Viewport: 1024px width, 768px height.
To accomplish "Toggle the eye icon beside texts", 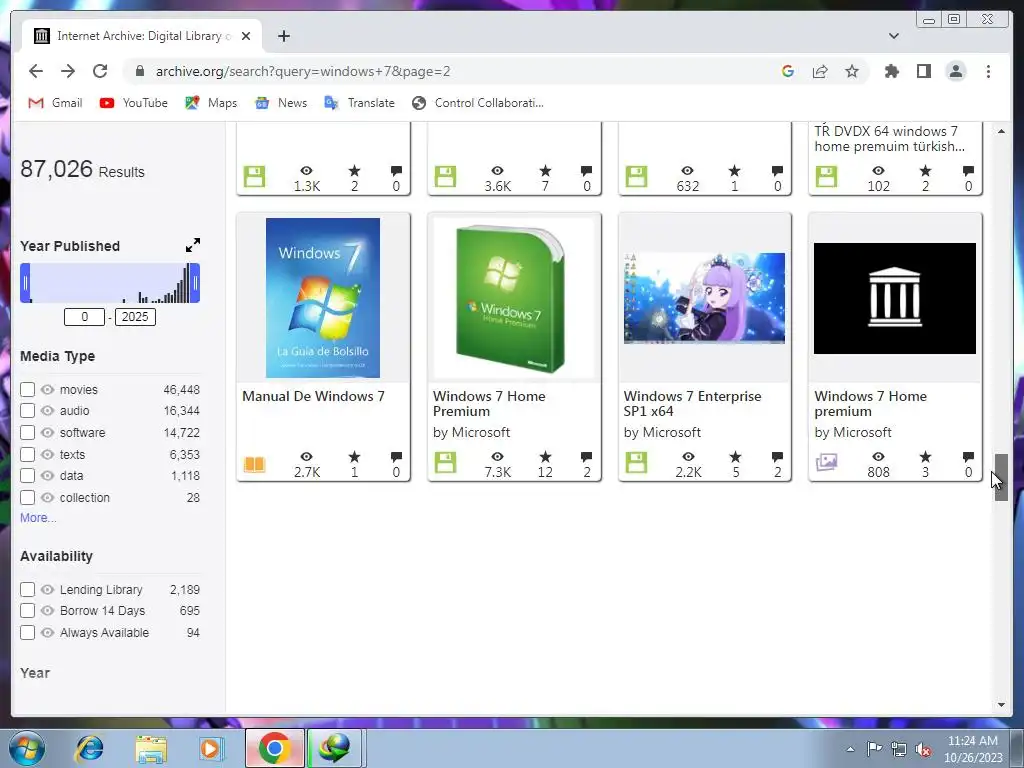I will coord(47,455).
